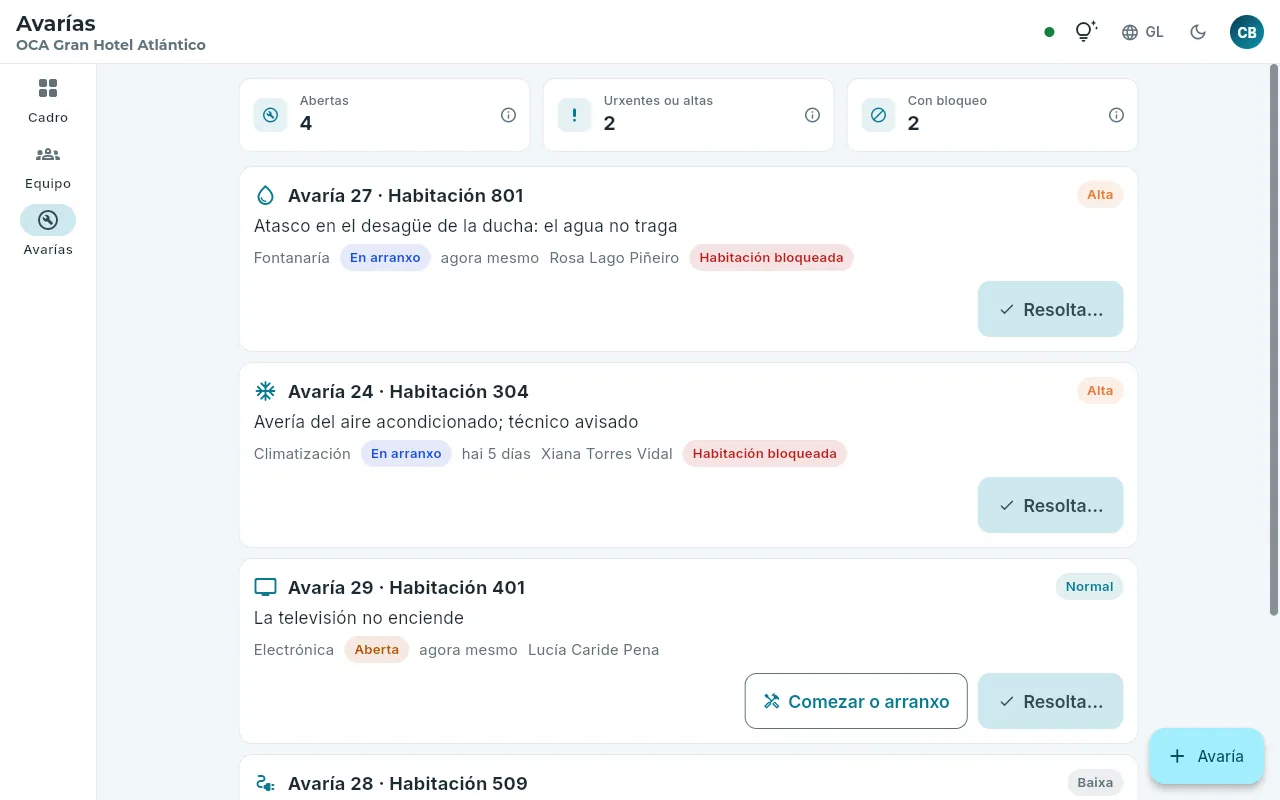
Task: Click the Aberta status chip of Avaría 29
Action: [377, 649]
